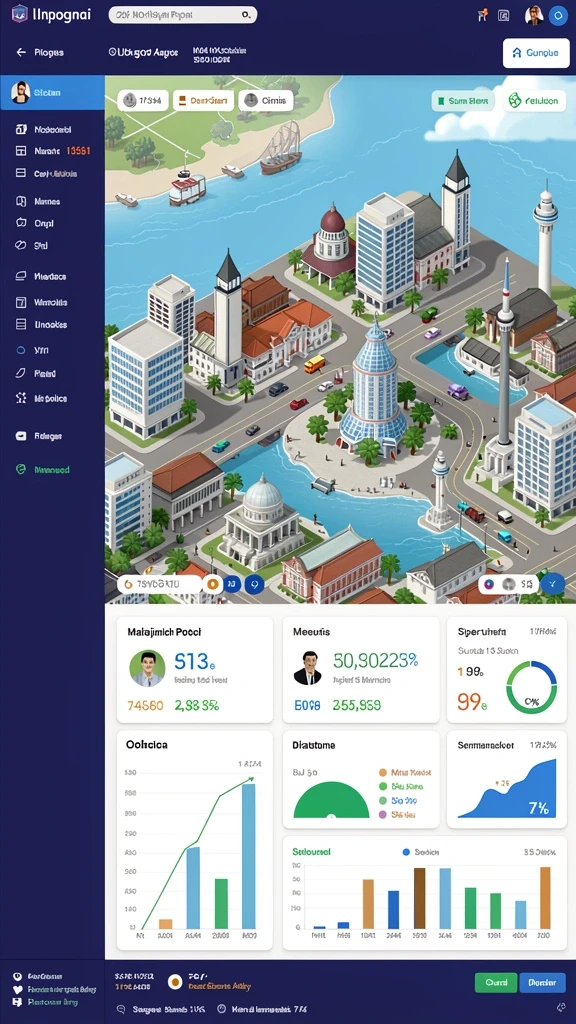
Task: Select the highlighted Slotan sidebar item
Action: click(52, 93)
